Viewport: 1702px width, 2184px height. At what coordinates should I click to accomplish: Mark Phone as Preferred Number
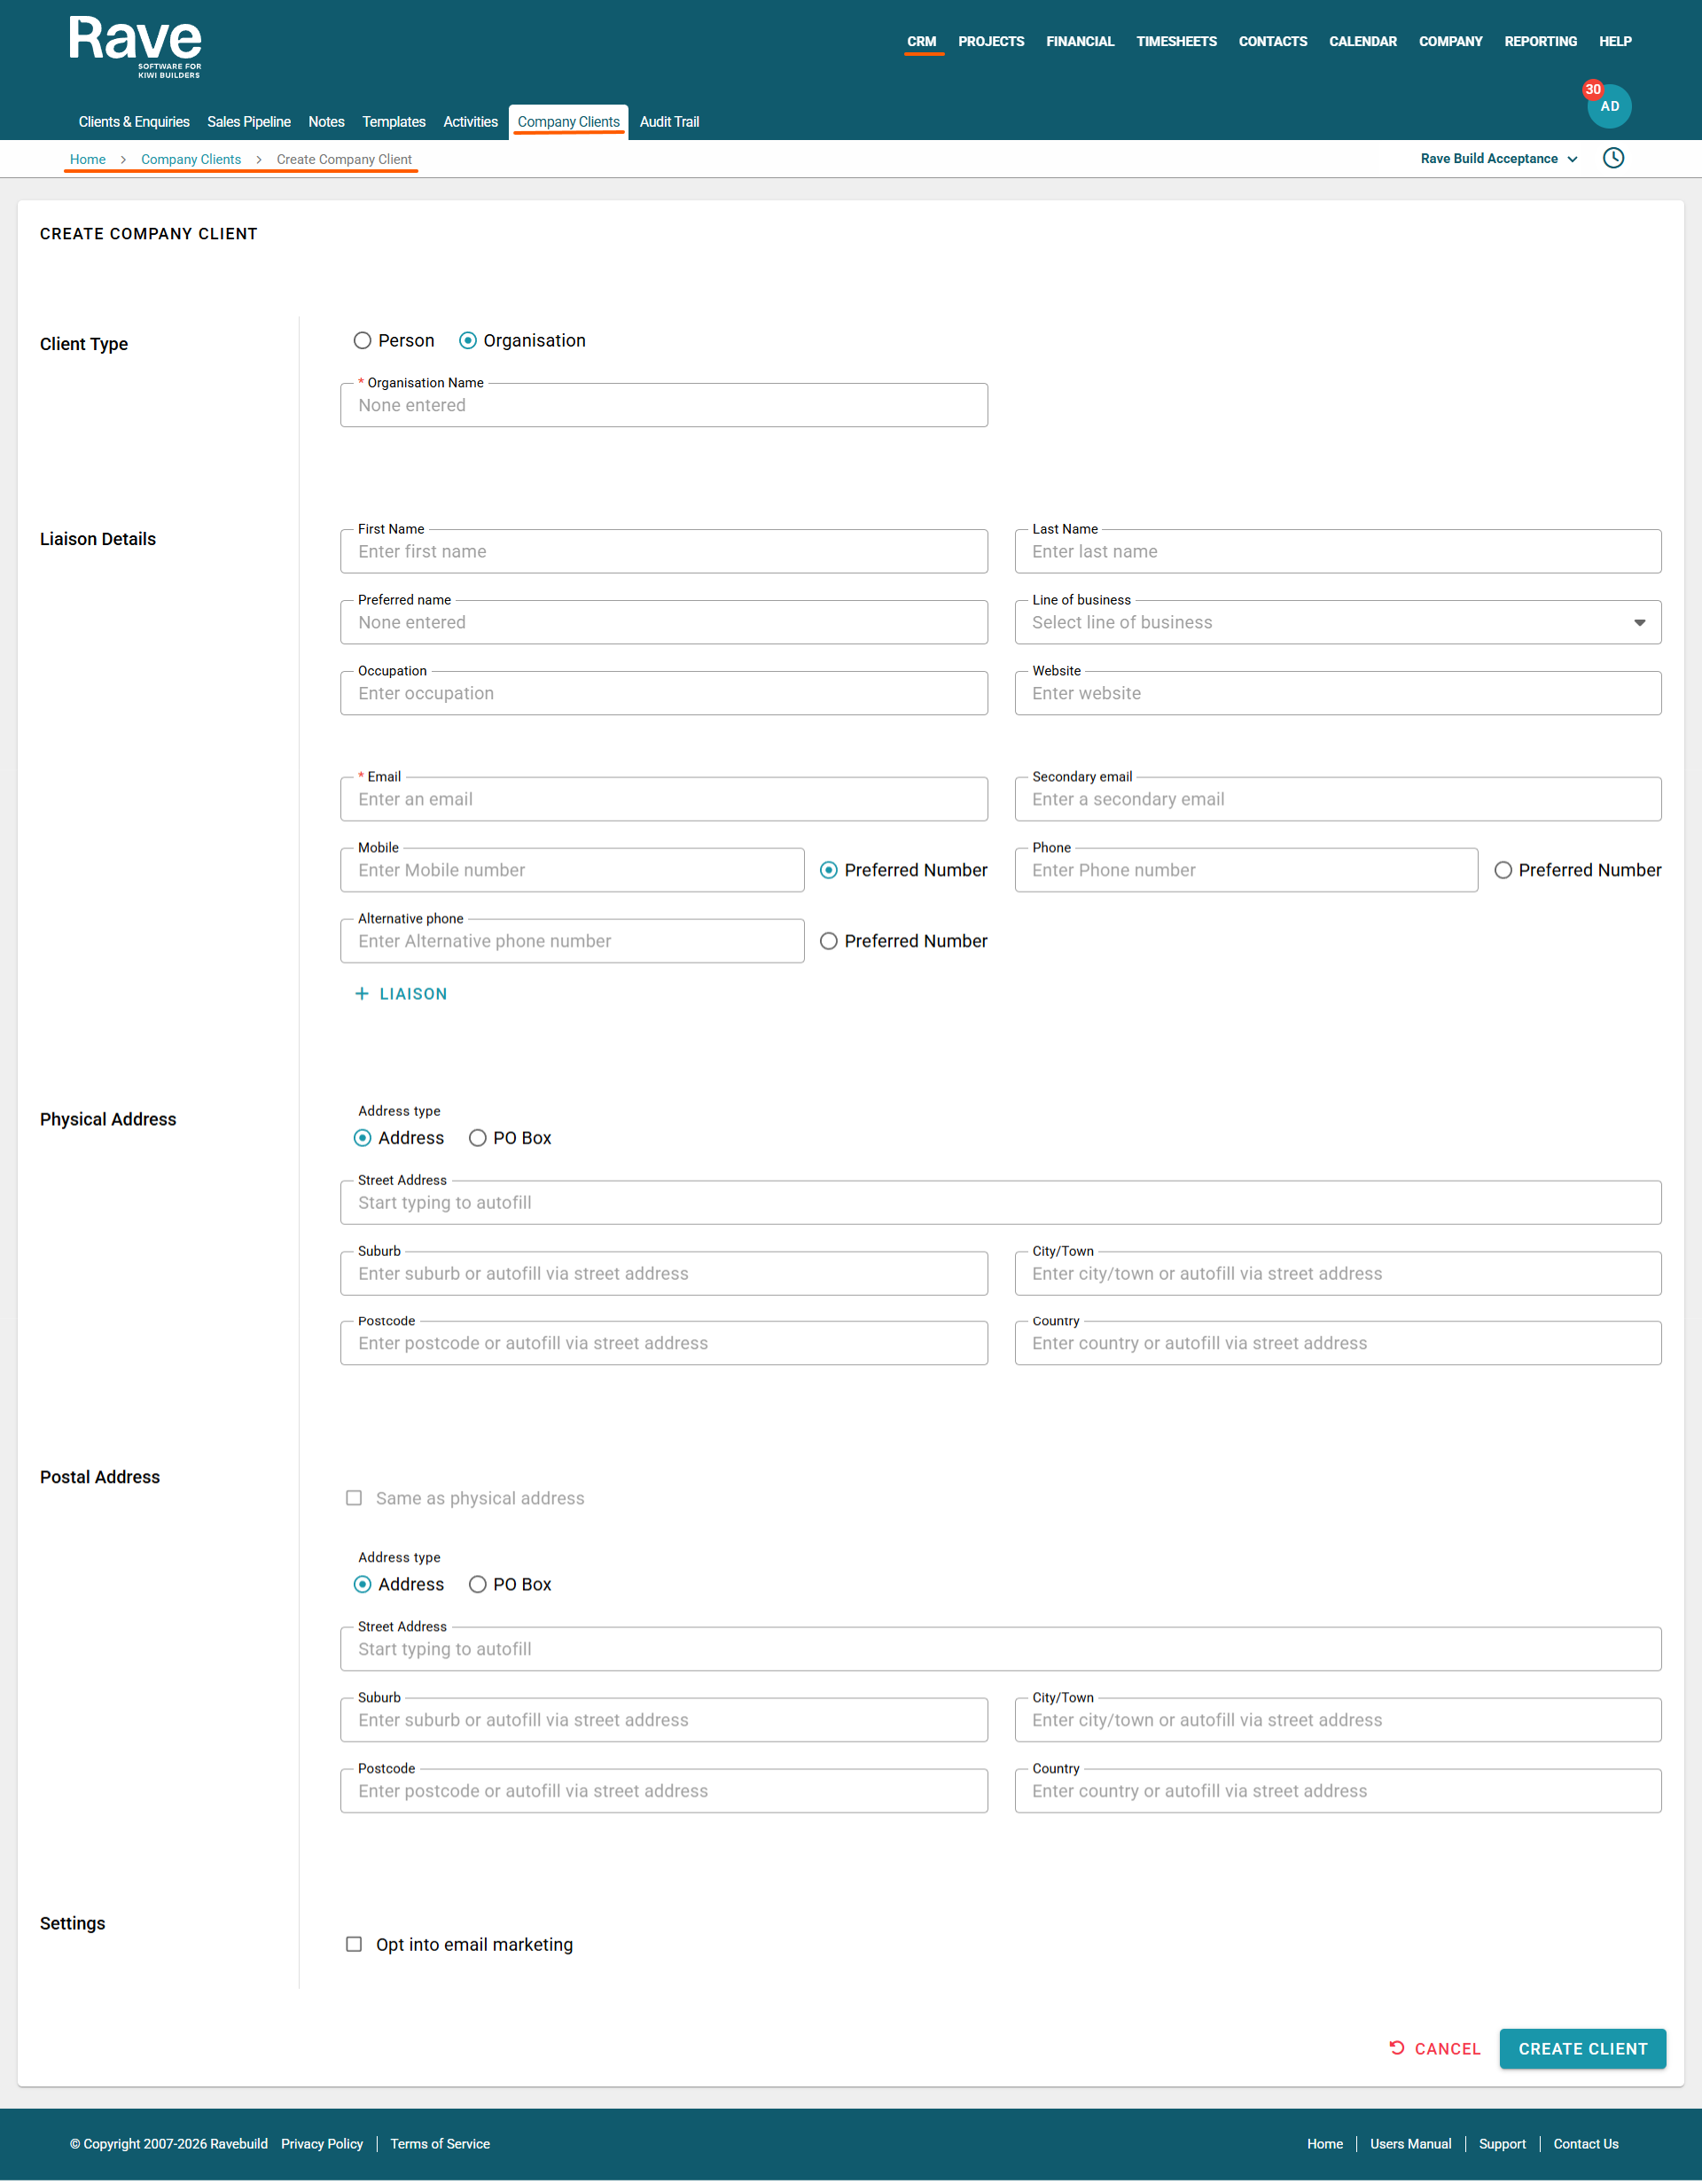tap(1503, 870)
